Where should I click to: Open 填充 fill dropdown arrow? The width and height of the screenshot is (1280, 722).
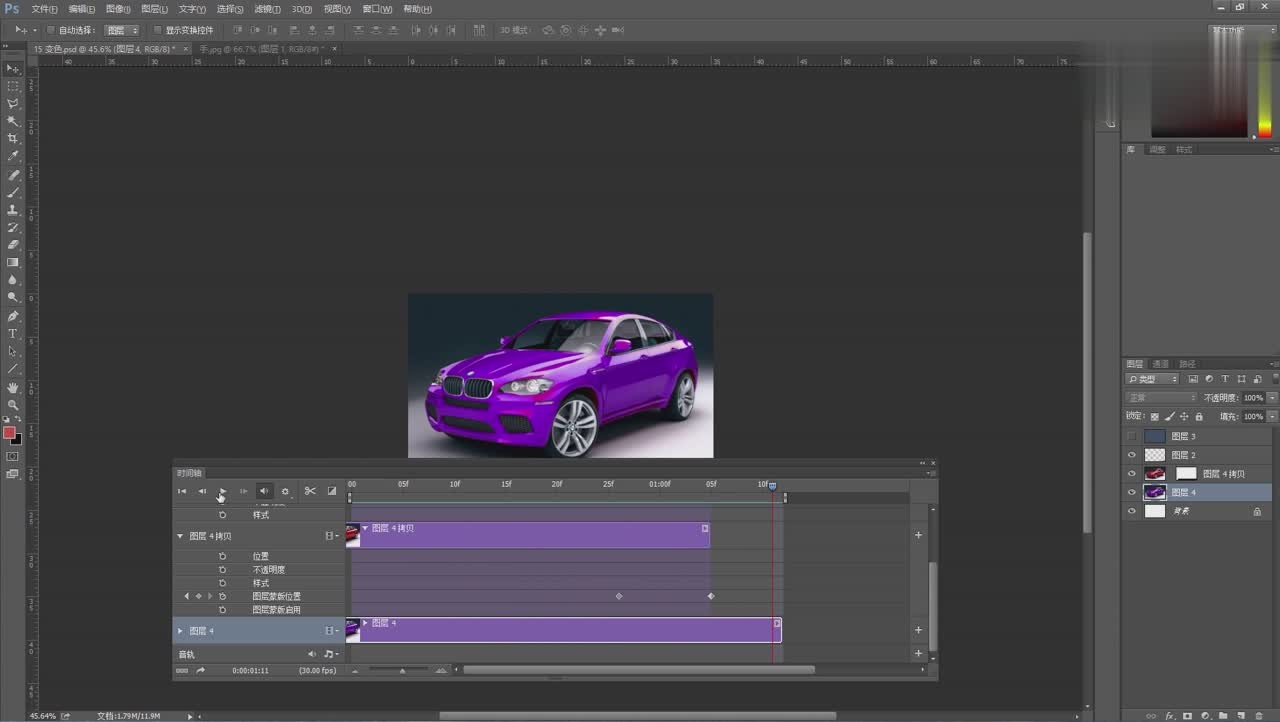click(x=1272, y=416)
